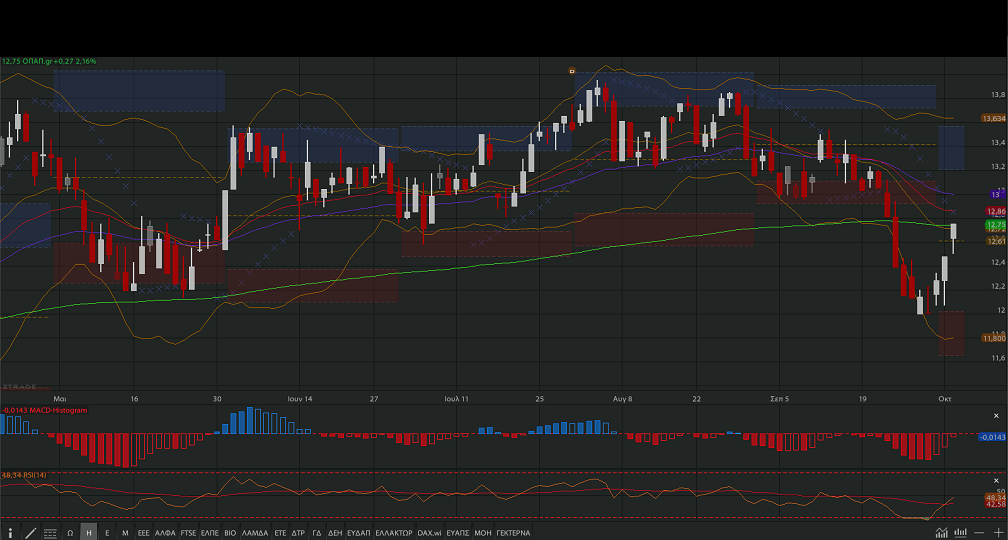The image size is (1008, 540).
Task: Open the ETE symbol chart
Action: pyautogui.click(x=280, y=533)
